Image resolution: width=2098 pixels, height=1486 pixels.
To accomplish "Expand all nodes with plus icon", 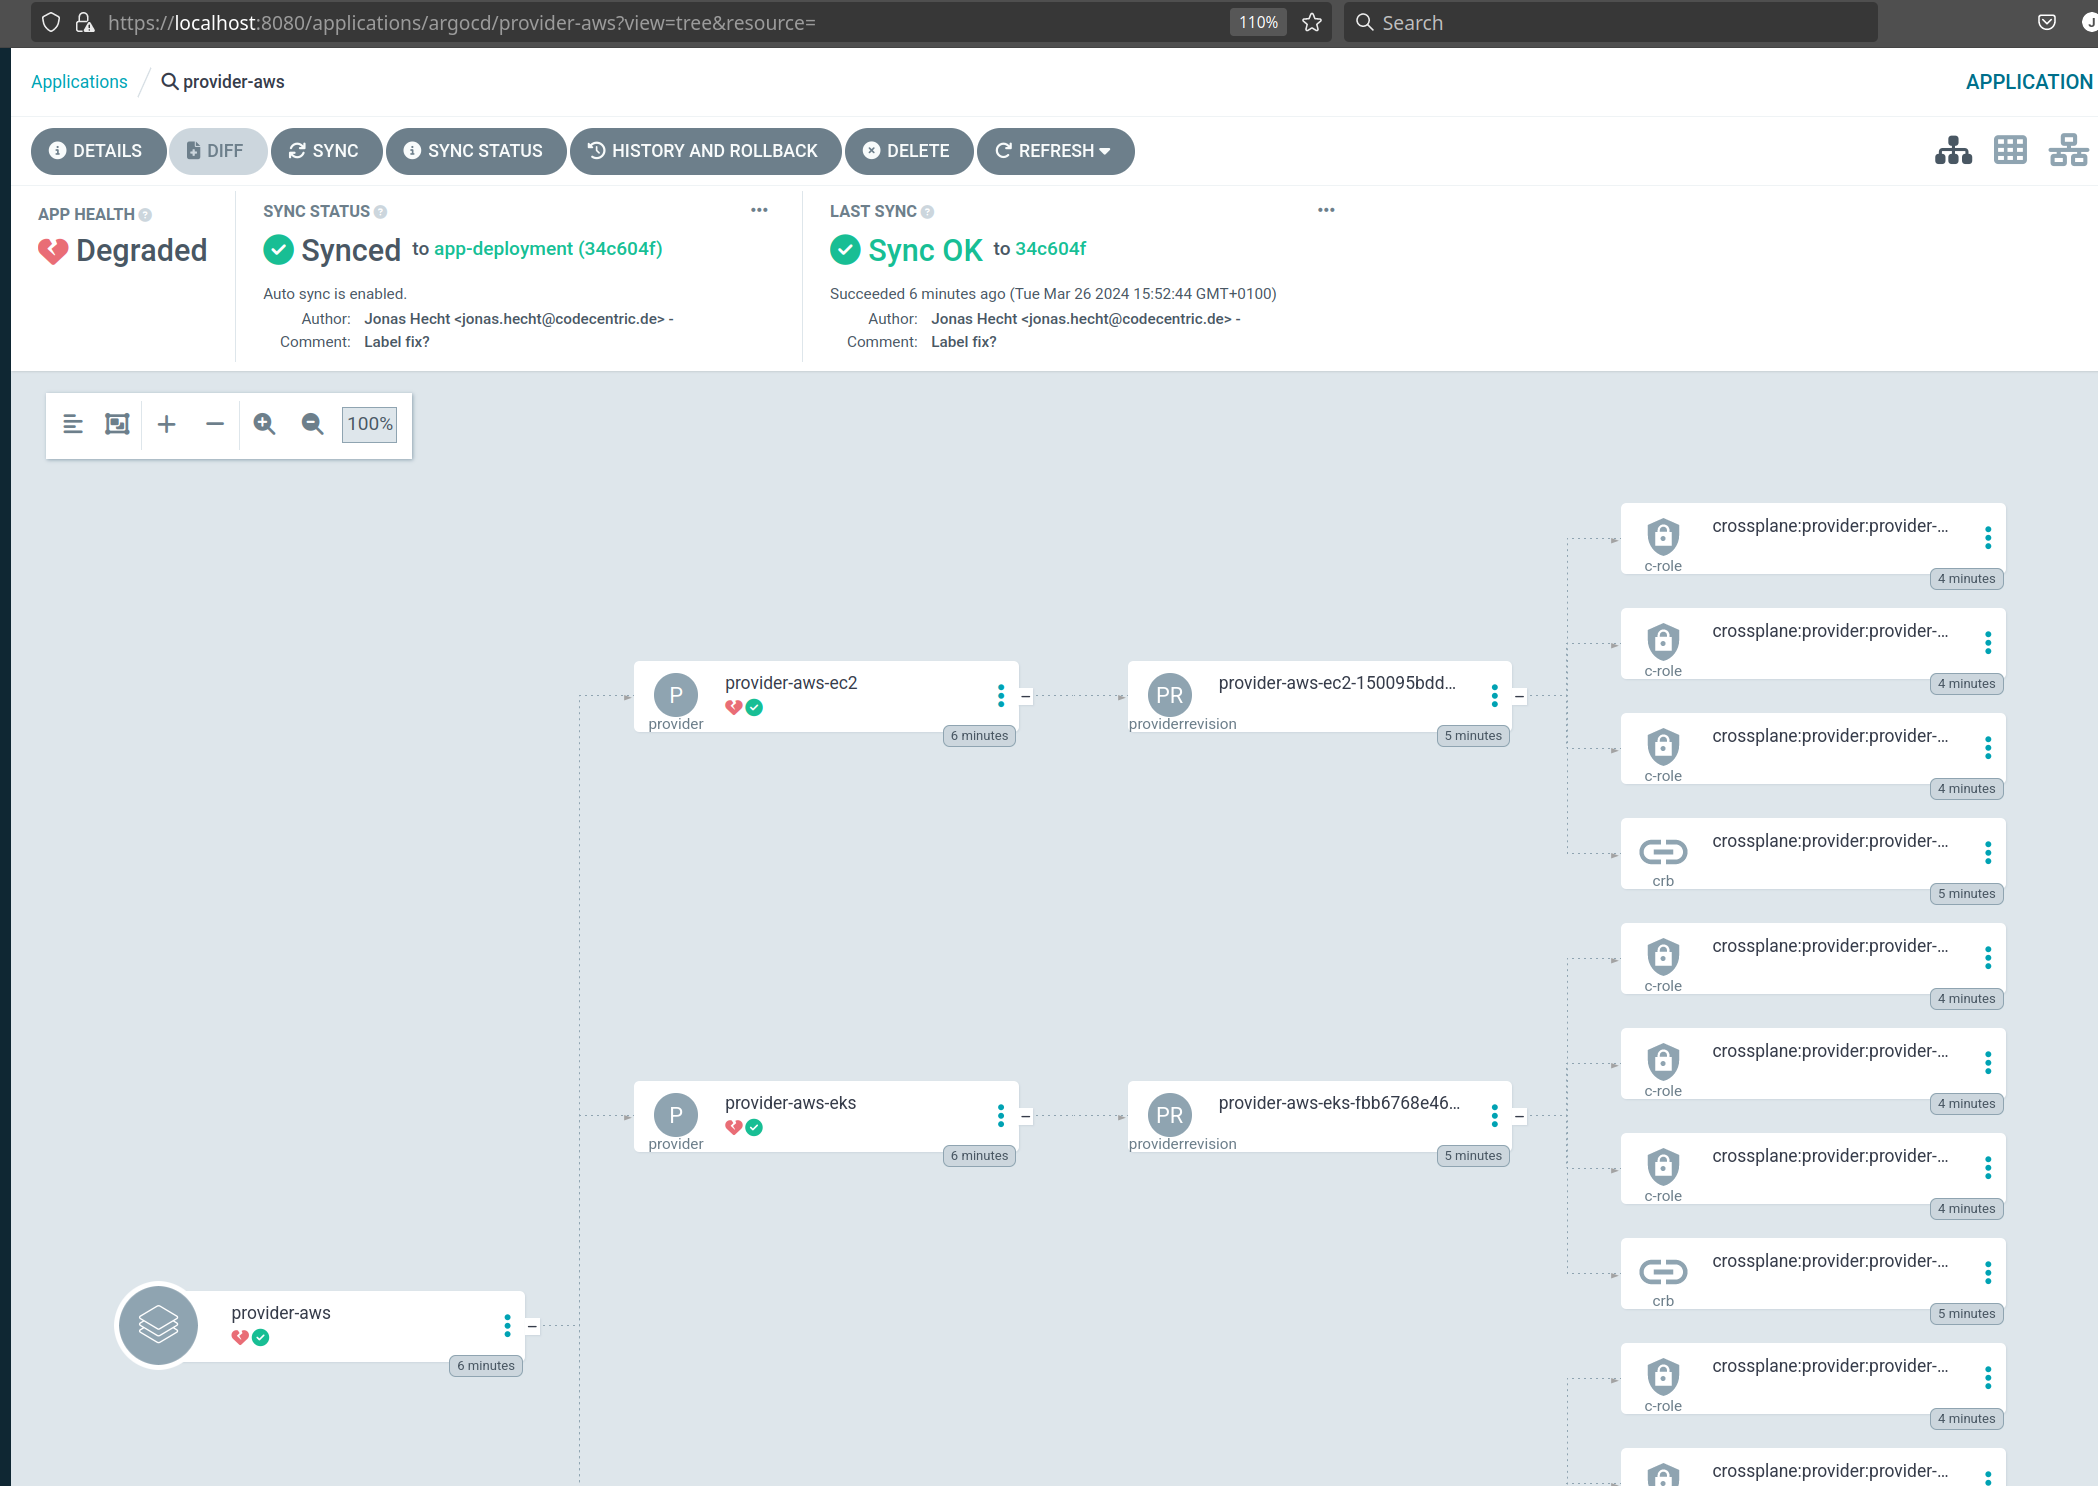I will point(167,424).
